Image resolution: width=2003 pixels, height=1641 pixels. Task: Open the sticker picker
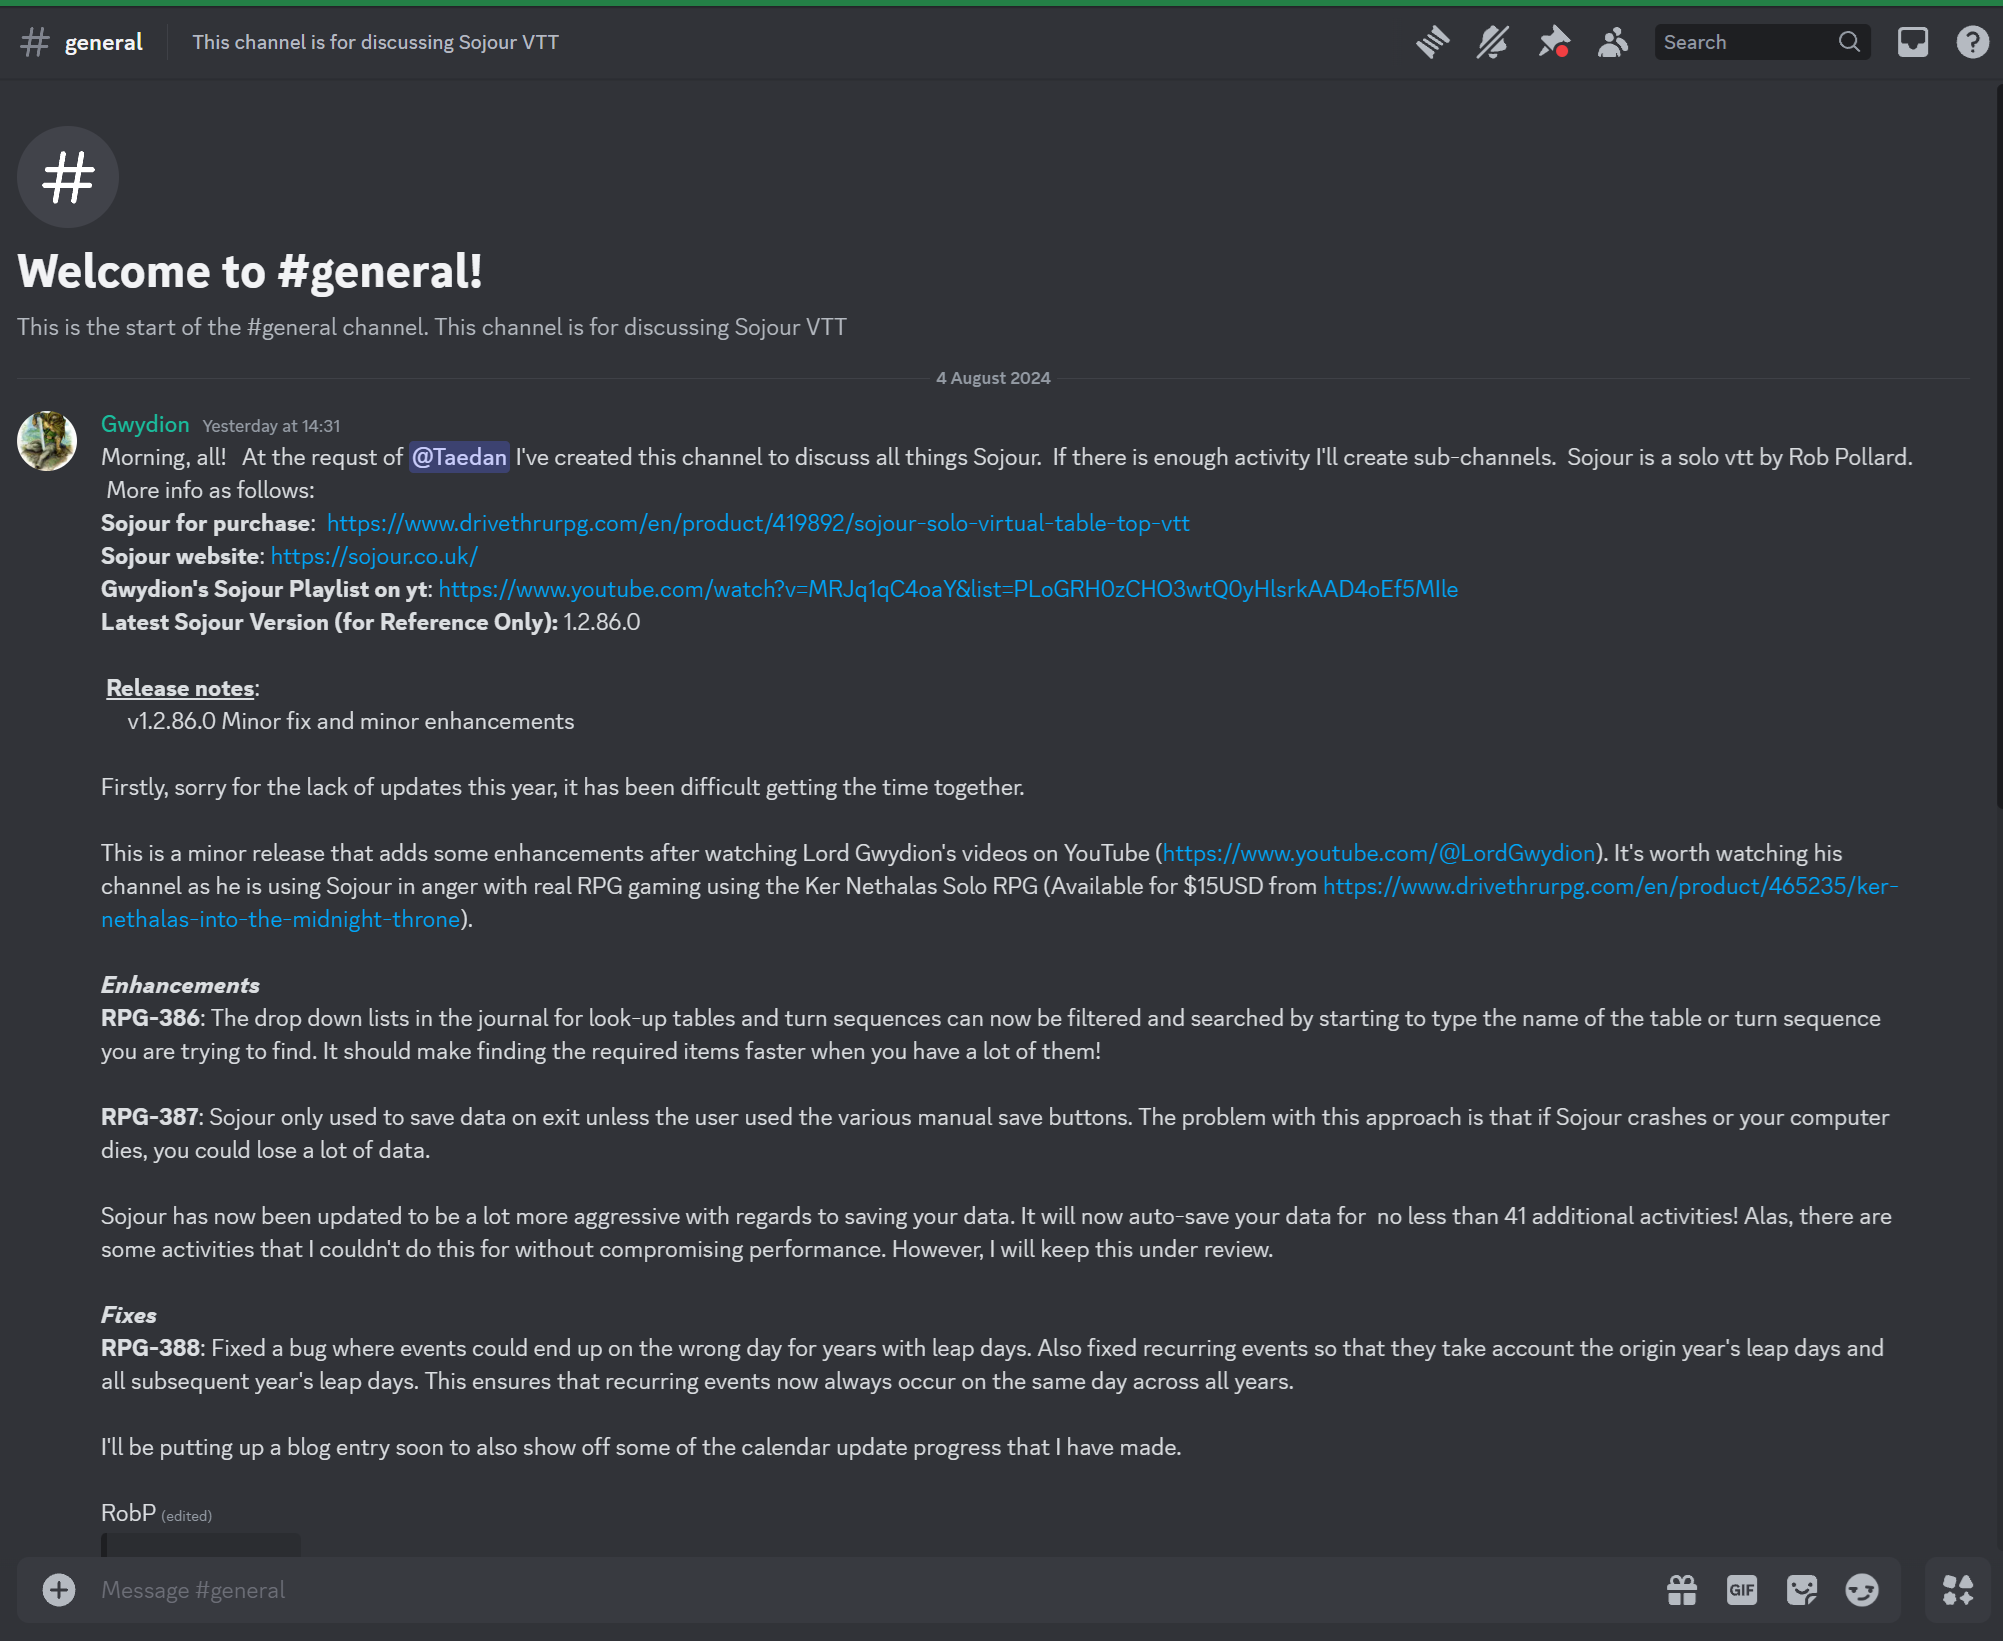pos(1802,1590)
